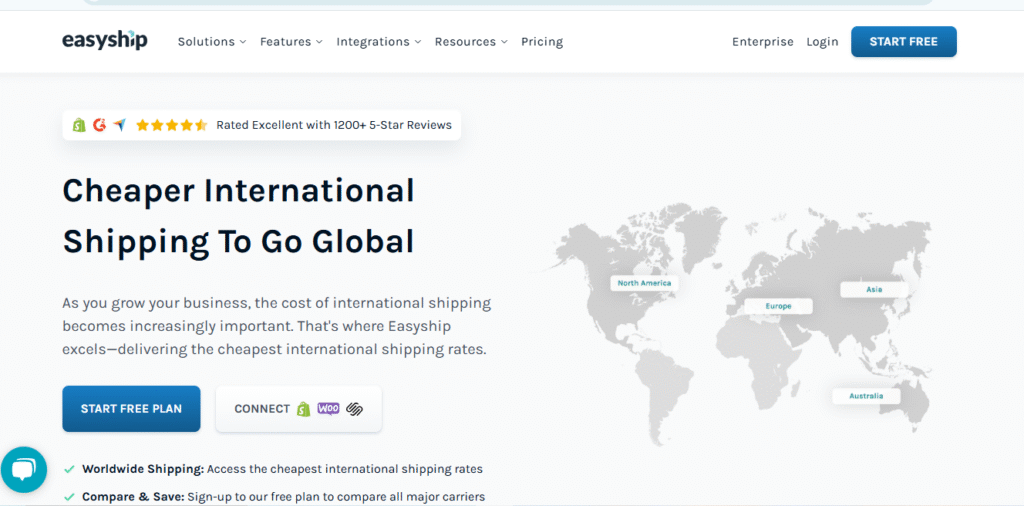The width and height of the screenshot is (1024, 506).
Task: Select the North America map label
Action: 645,283
